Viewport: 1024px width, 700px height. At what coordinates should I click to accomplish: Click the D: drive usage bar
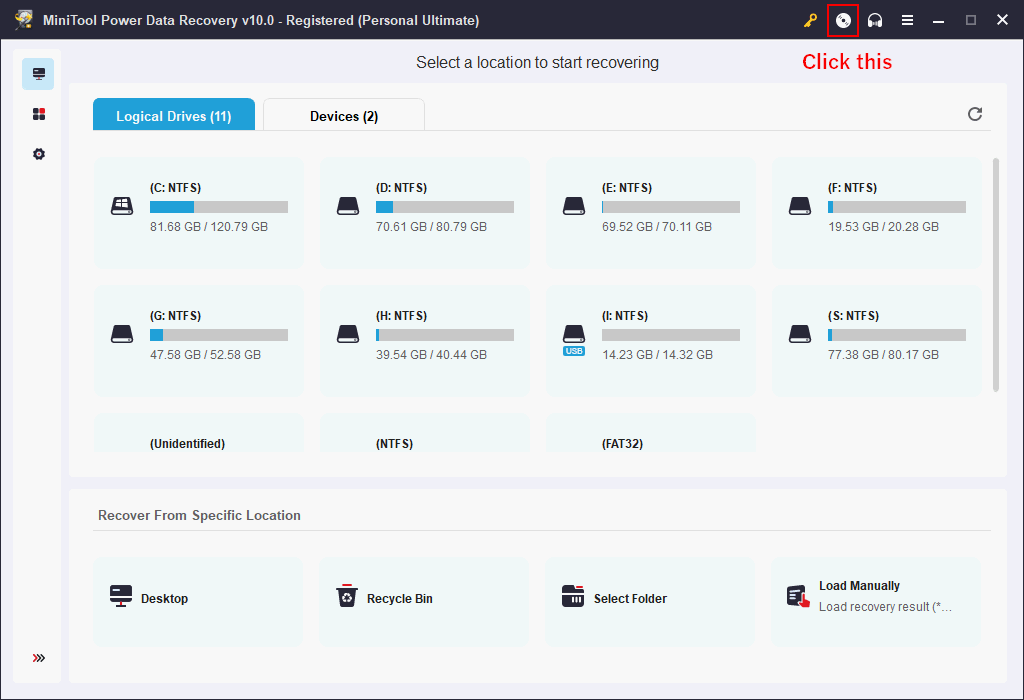click(445, 207)
